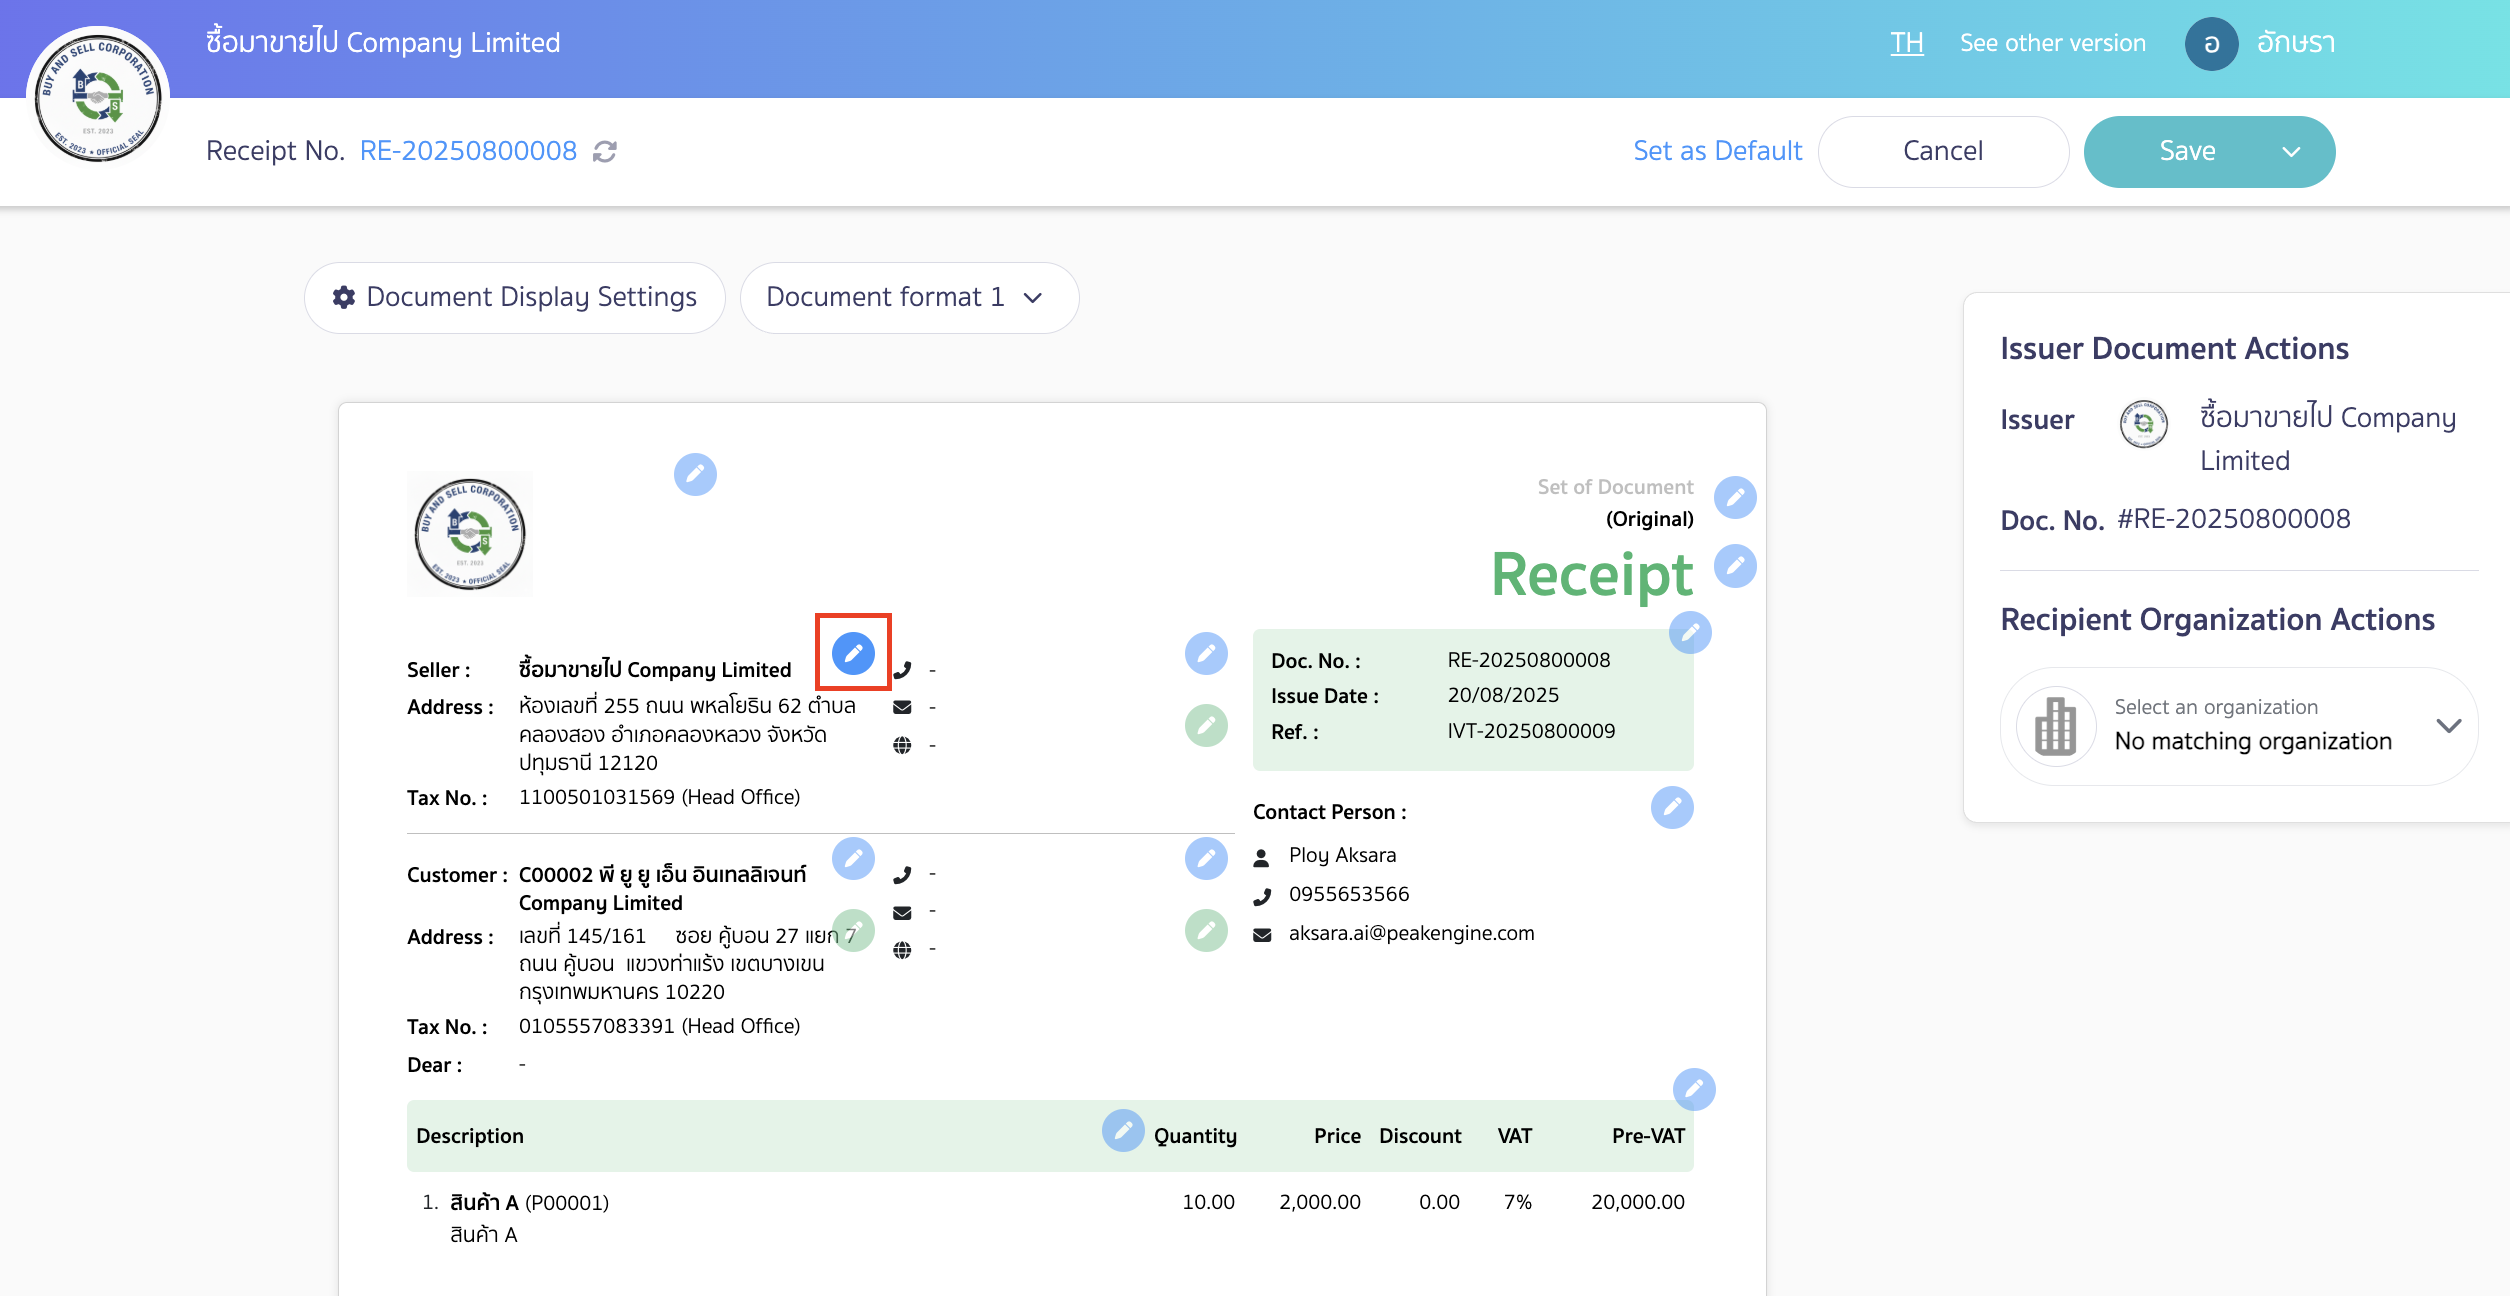Open Document Display Settings

tap(515, 297)
